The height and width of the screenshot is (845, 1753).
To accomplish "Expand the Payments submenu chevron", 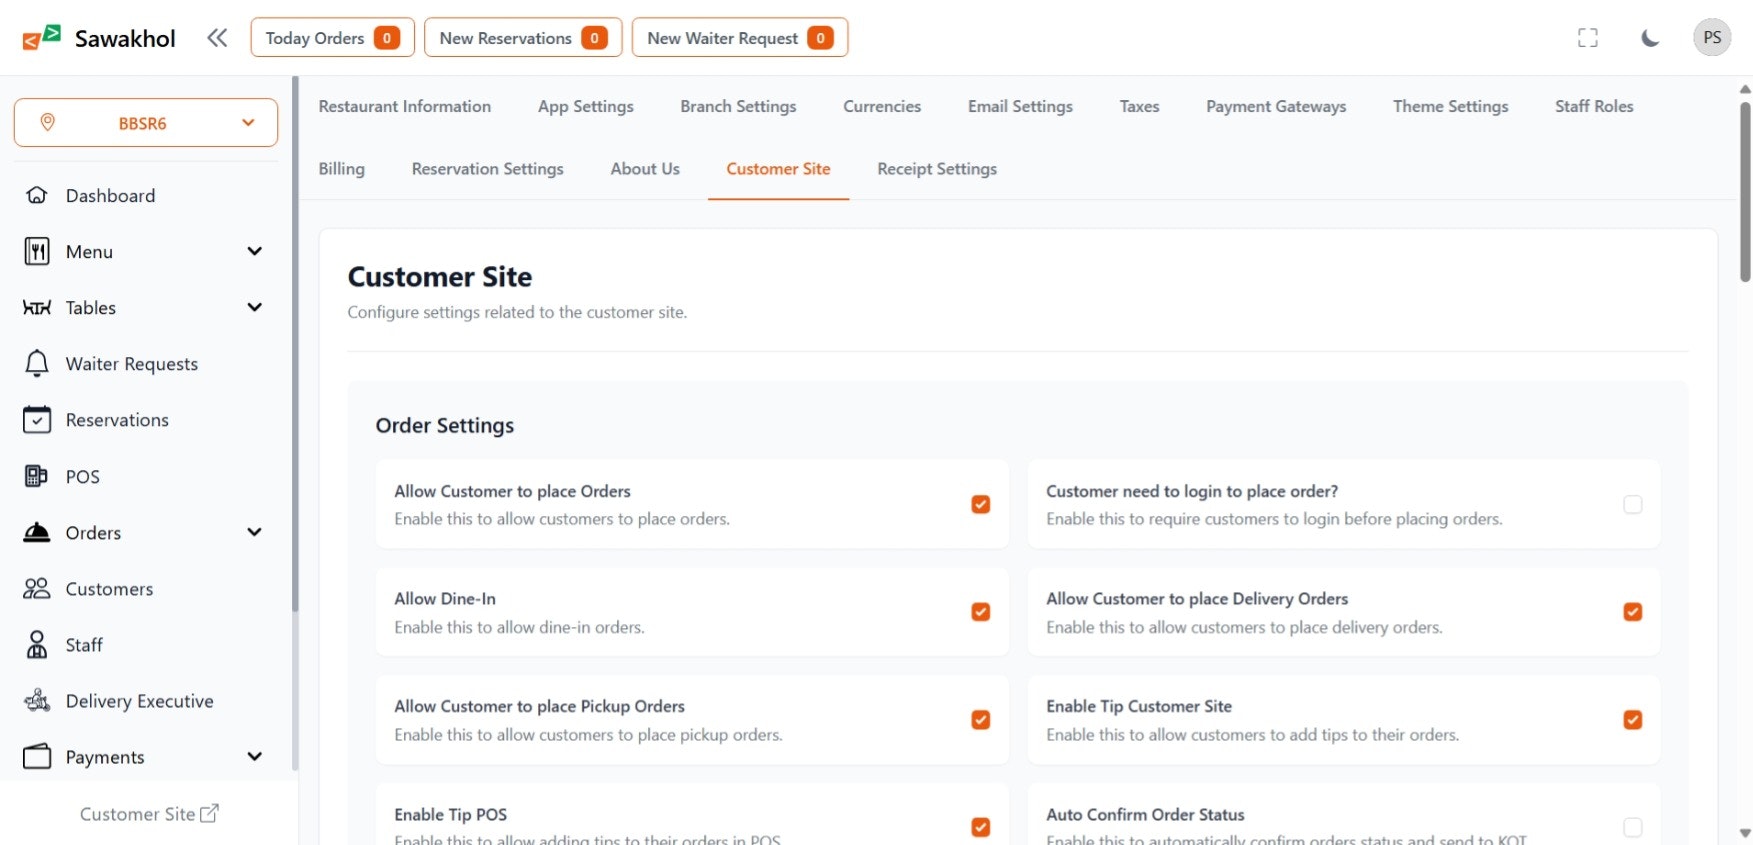I will pos(254,756).
